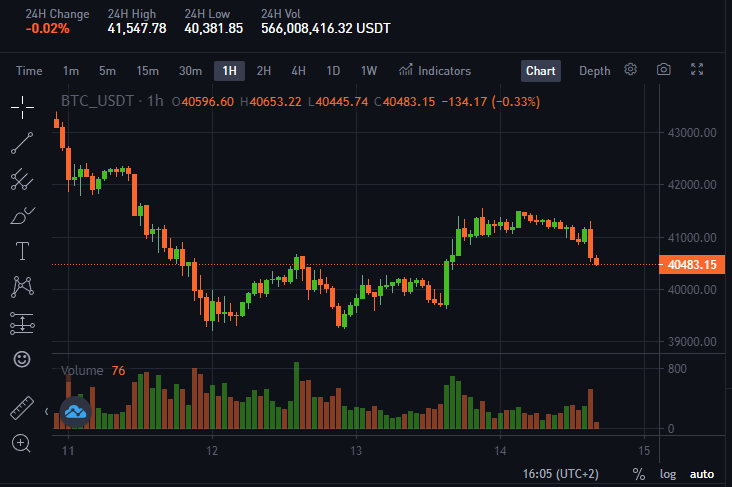Select the 4H interval
The height and width of the screenshot is (487, 732).
click(298, 71)
